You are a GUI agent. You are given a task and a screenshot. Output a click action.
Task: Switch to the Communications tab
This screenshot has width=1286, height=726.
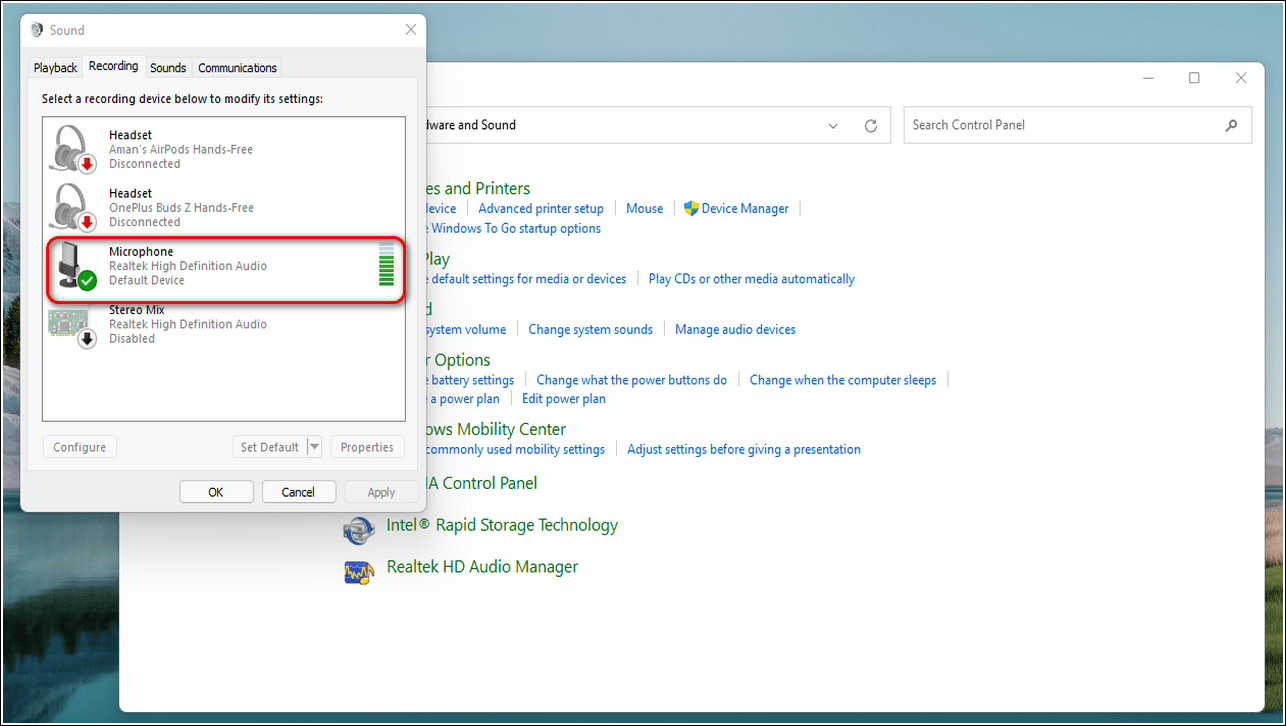(237, 68)
